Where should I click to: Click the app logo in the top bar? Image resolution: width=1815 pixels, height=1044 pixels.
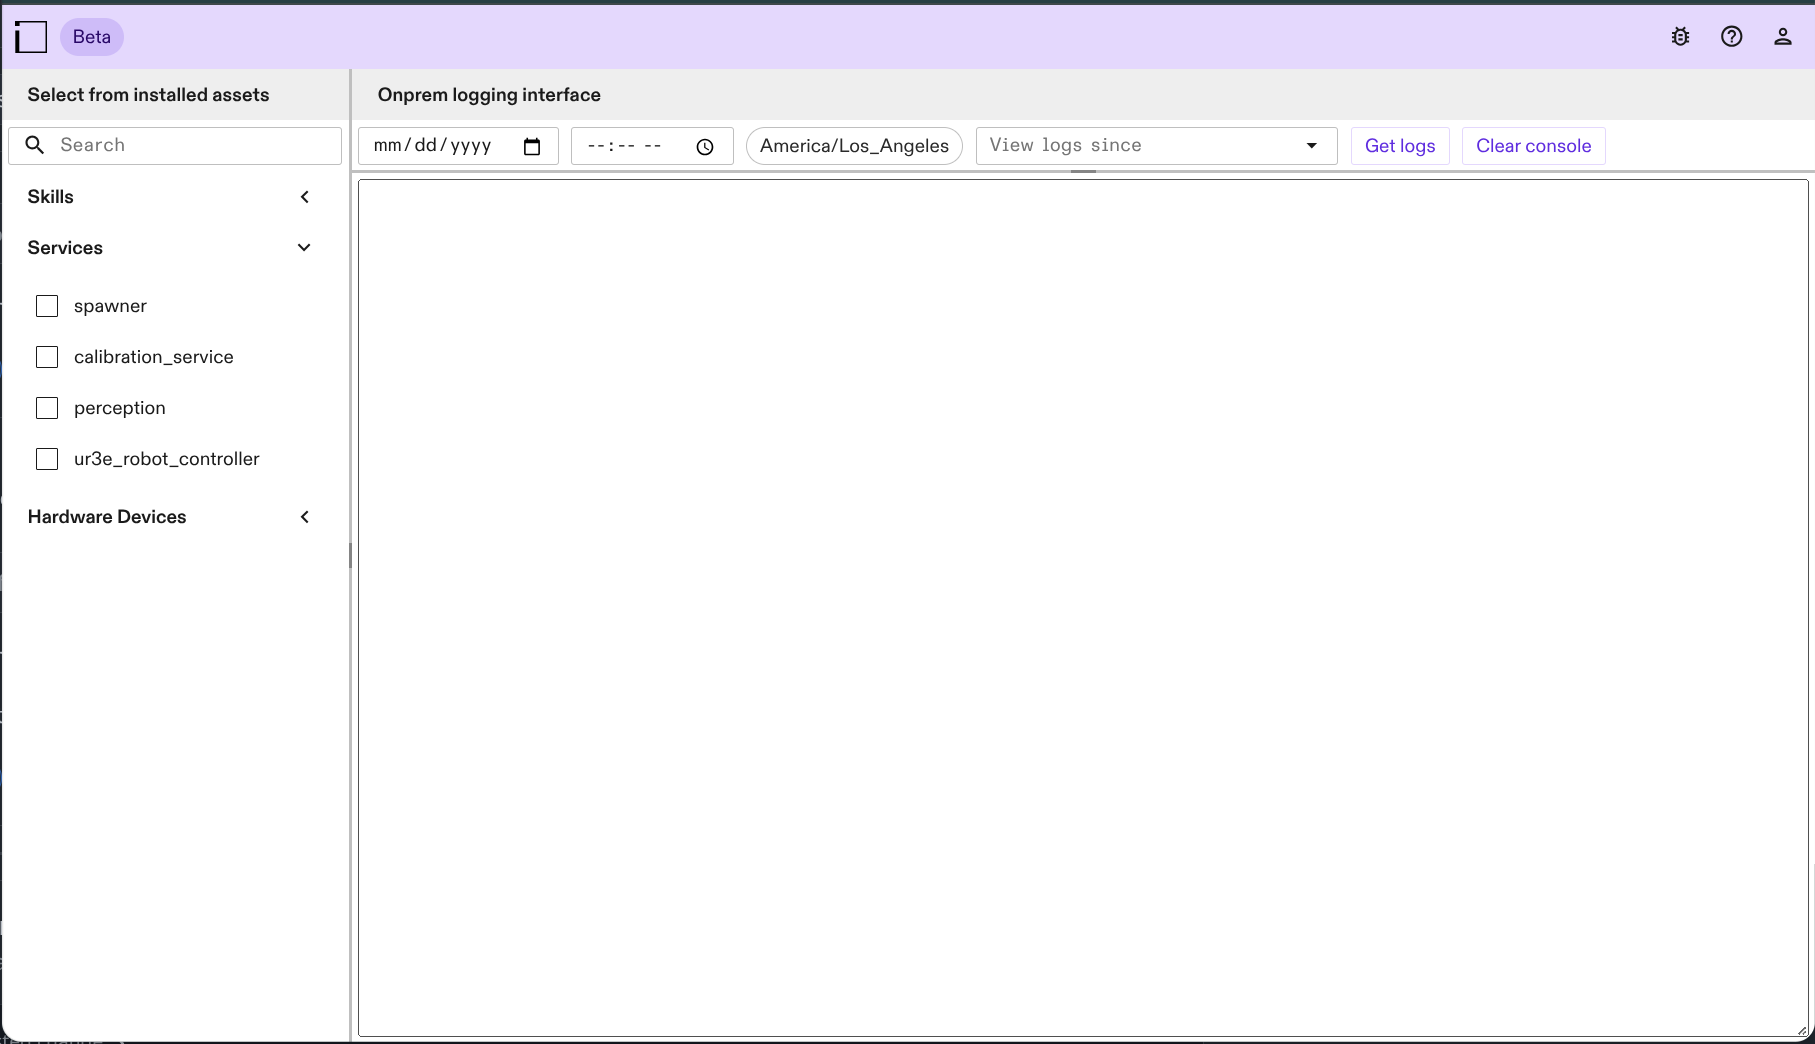click(x=31, y=36)
